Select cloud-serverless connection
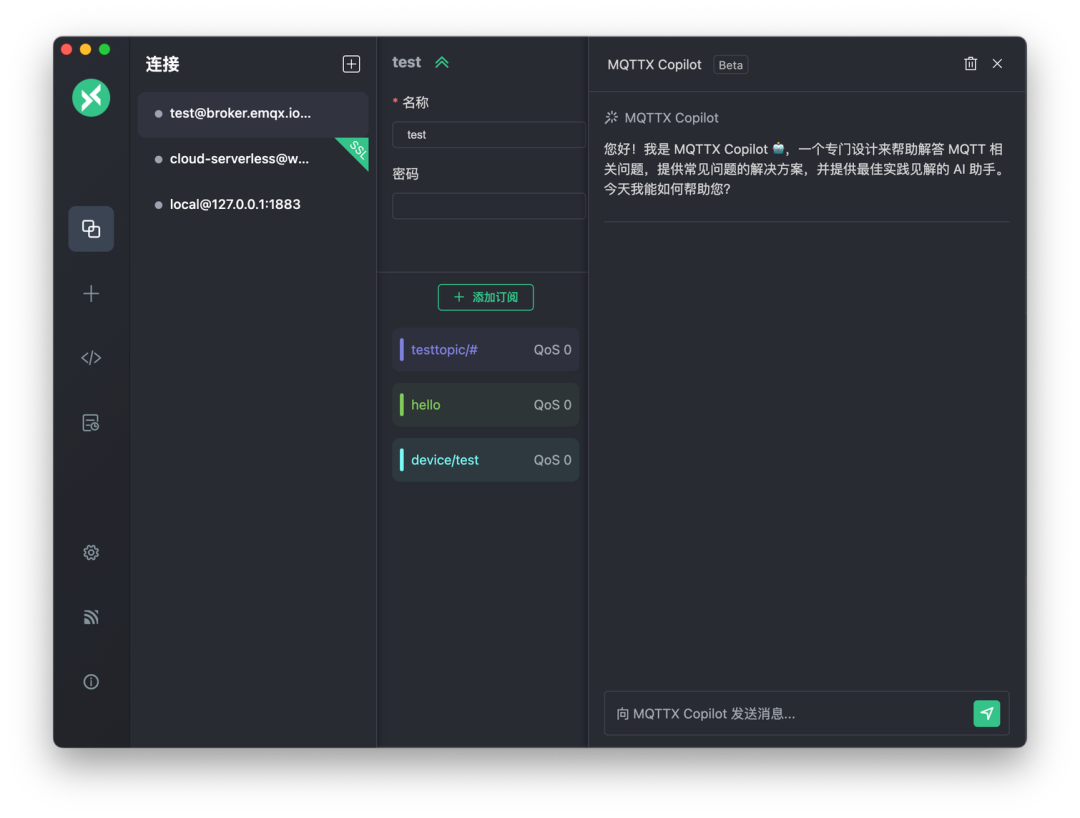 253,159
